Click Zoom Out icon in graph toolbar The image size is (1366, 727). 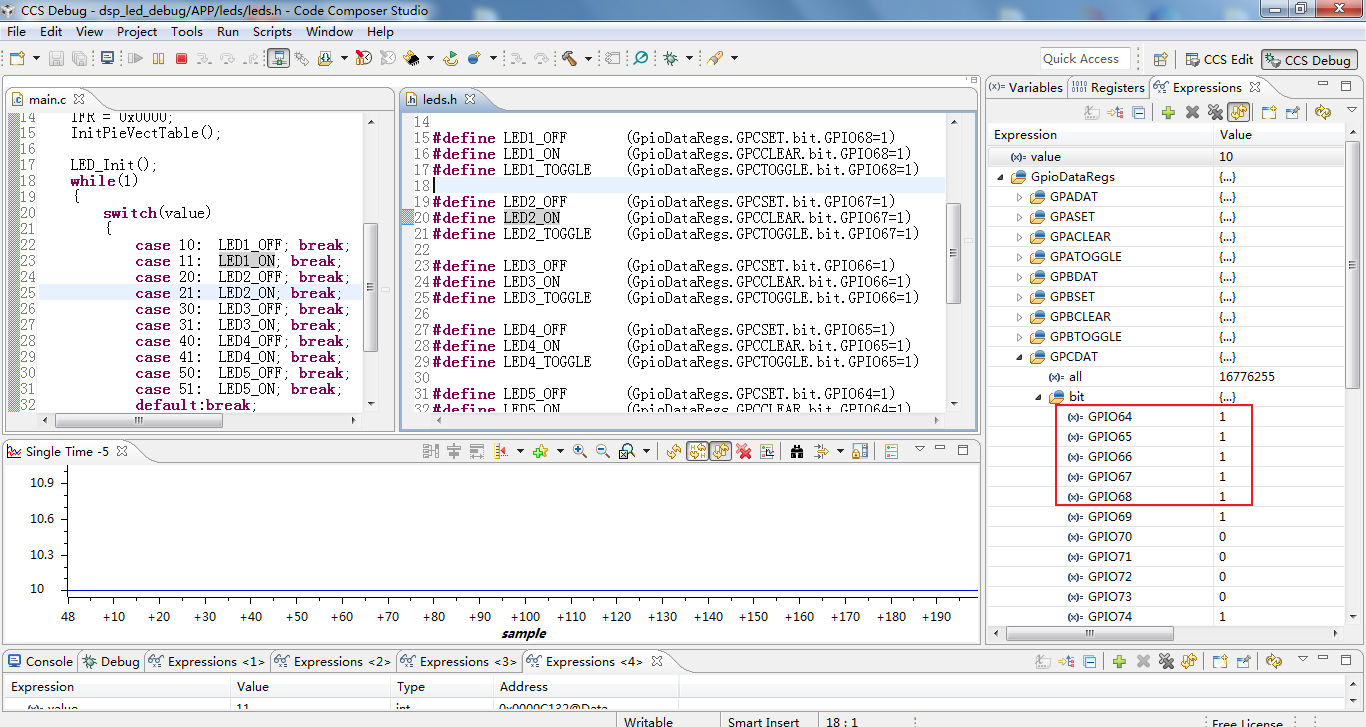[x=602, y=452]
